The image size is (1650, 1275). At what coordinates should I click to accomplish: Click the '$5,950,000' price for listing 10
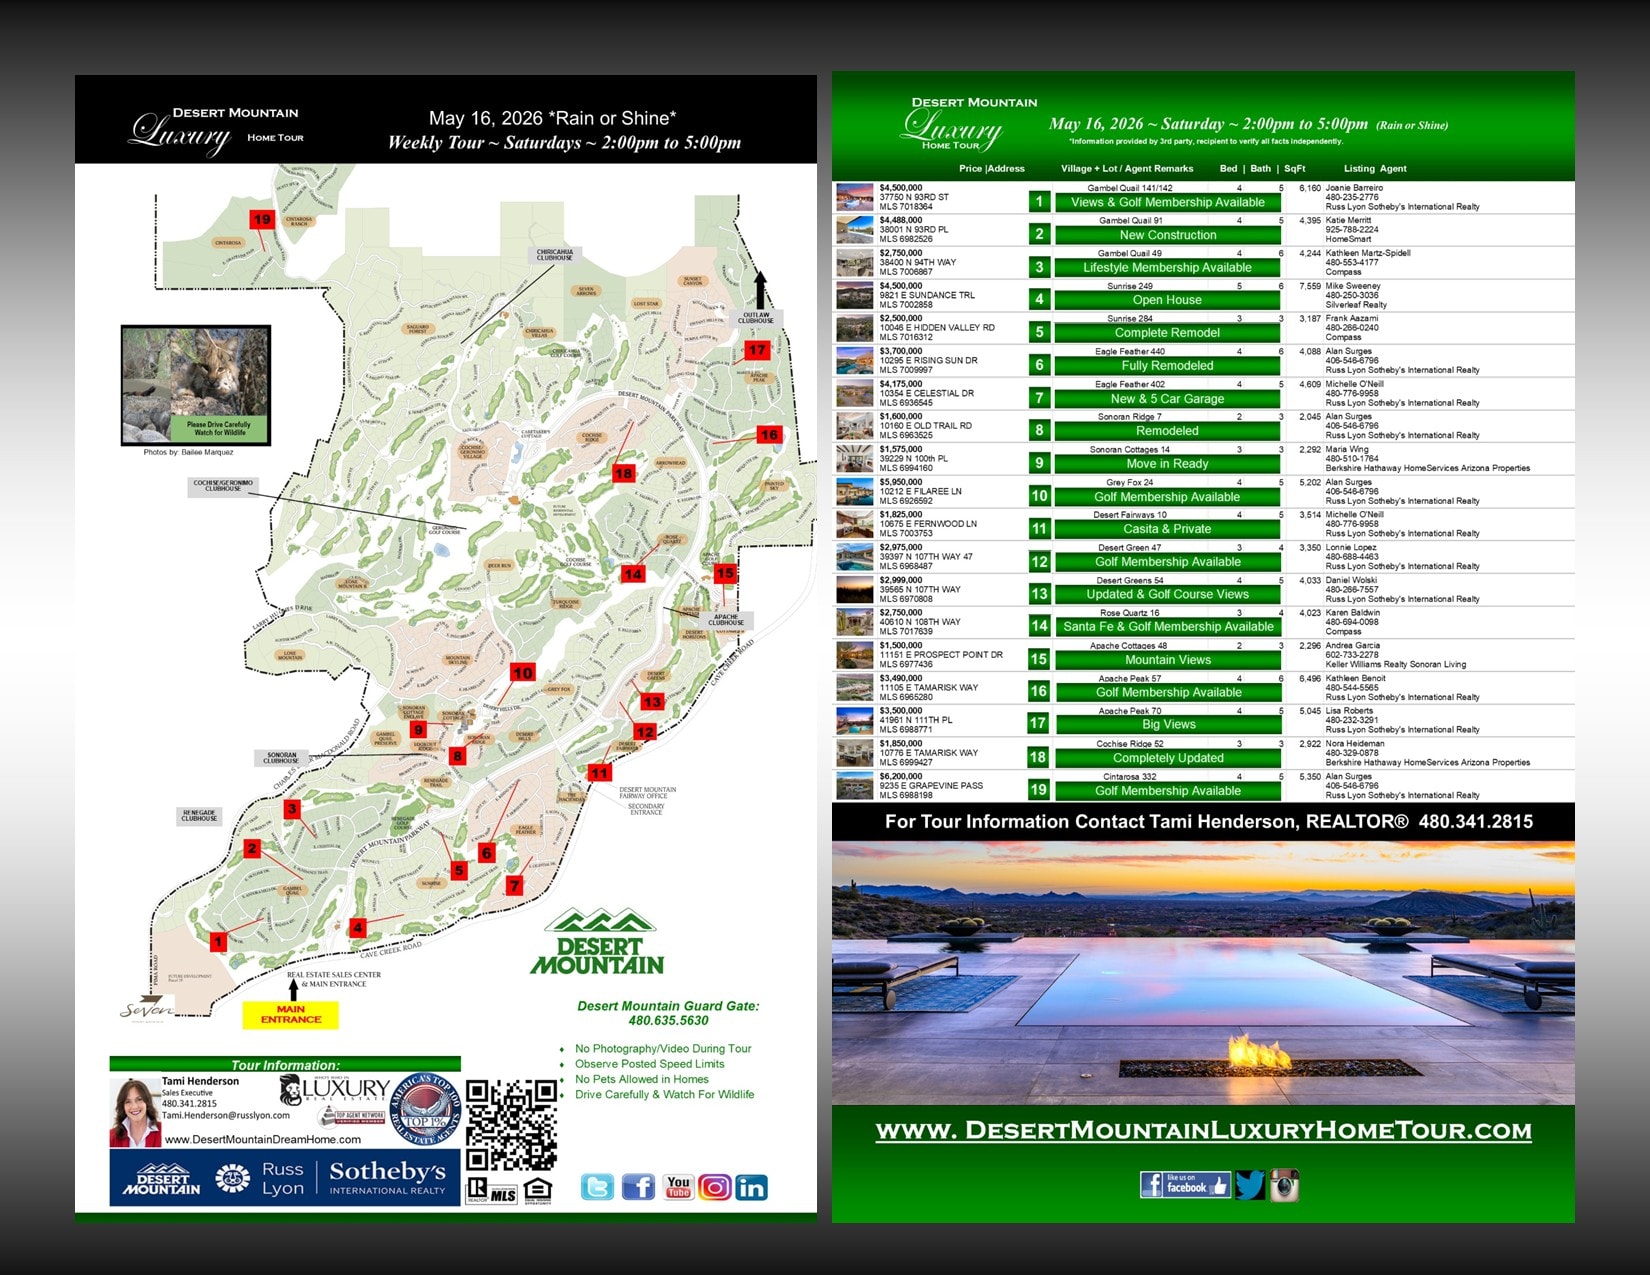click(x=901, y=482)
